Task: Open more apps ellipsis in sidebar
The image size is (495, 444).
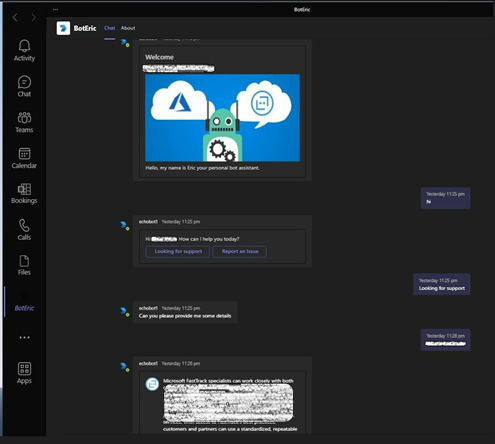Action: (x=24, y=338)
